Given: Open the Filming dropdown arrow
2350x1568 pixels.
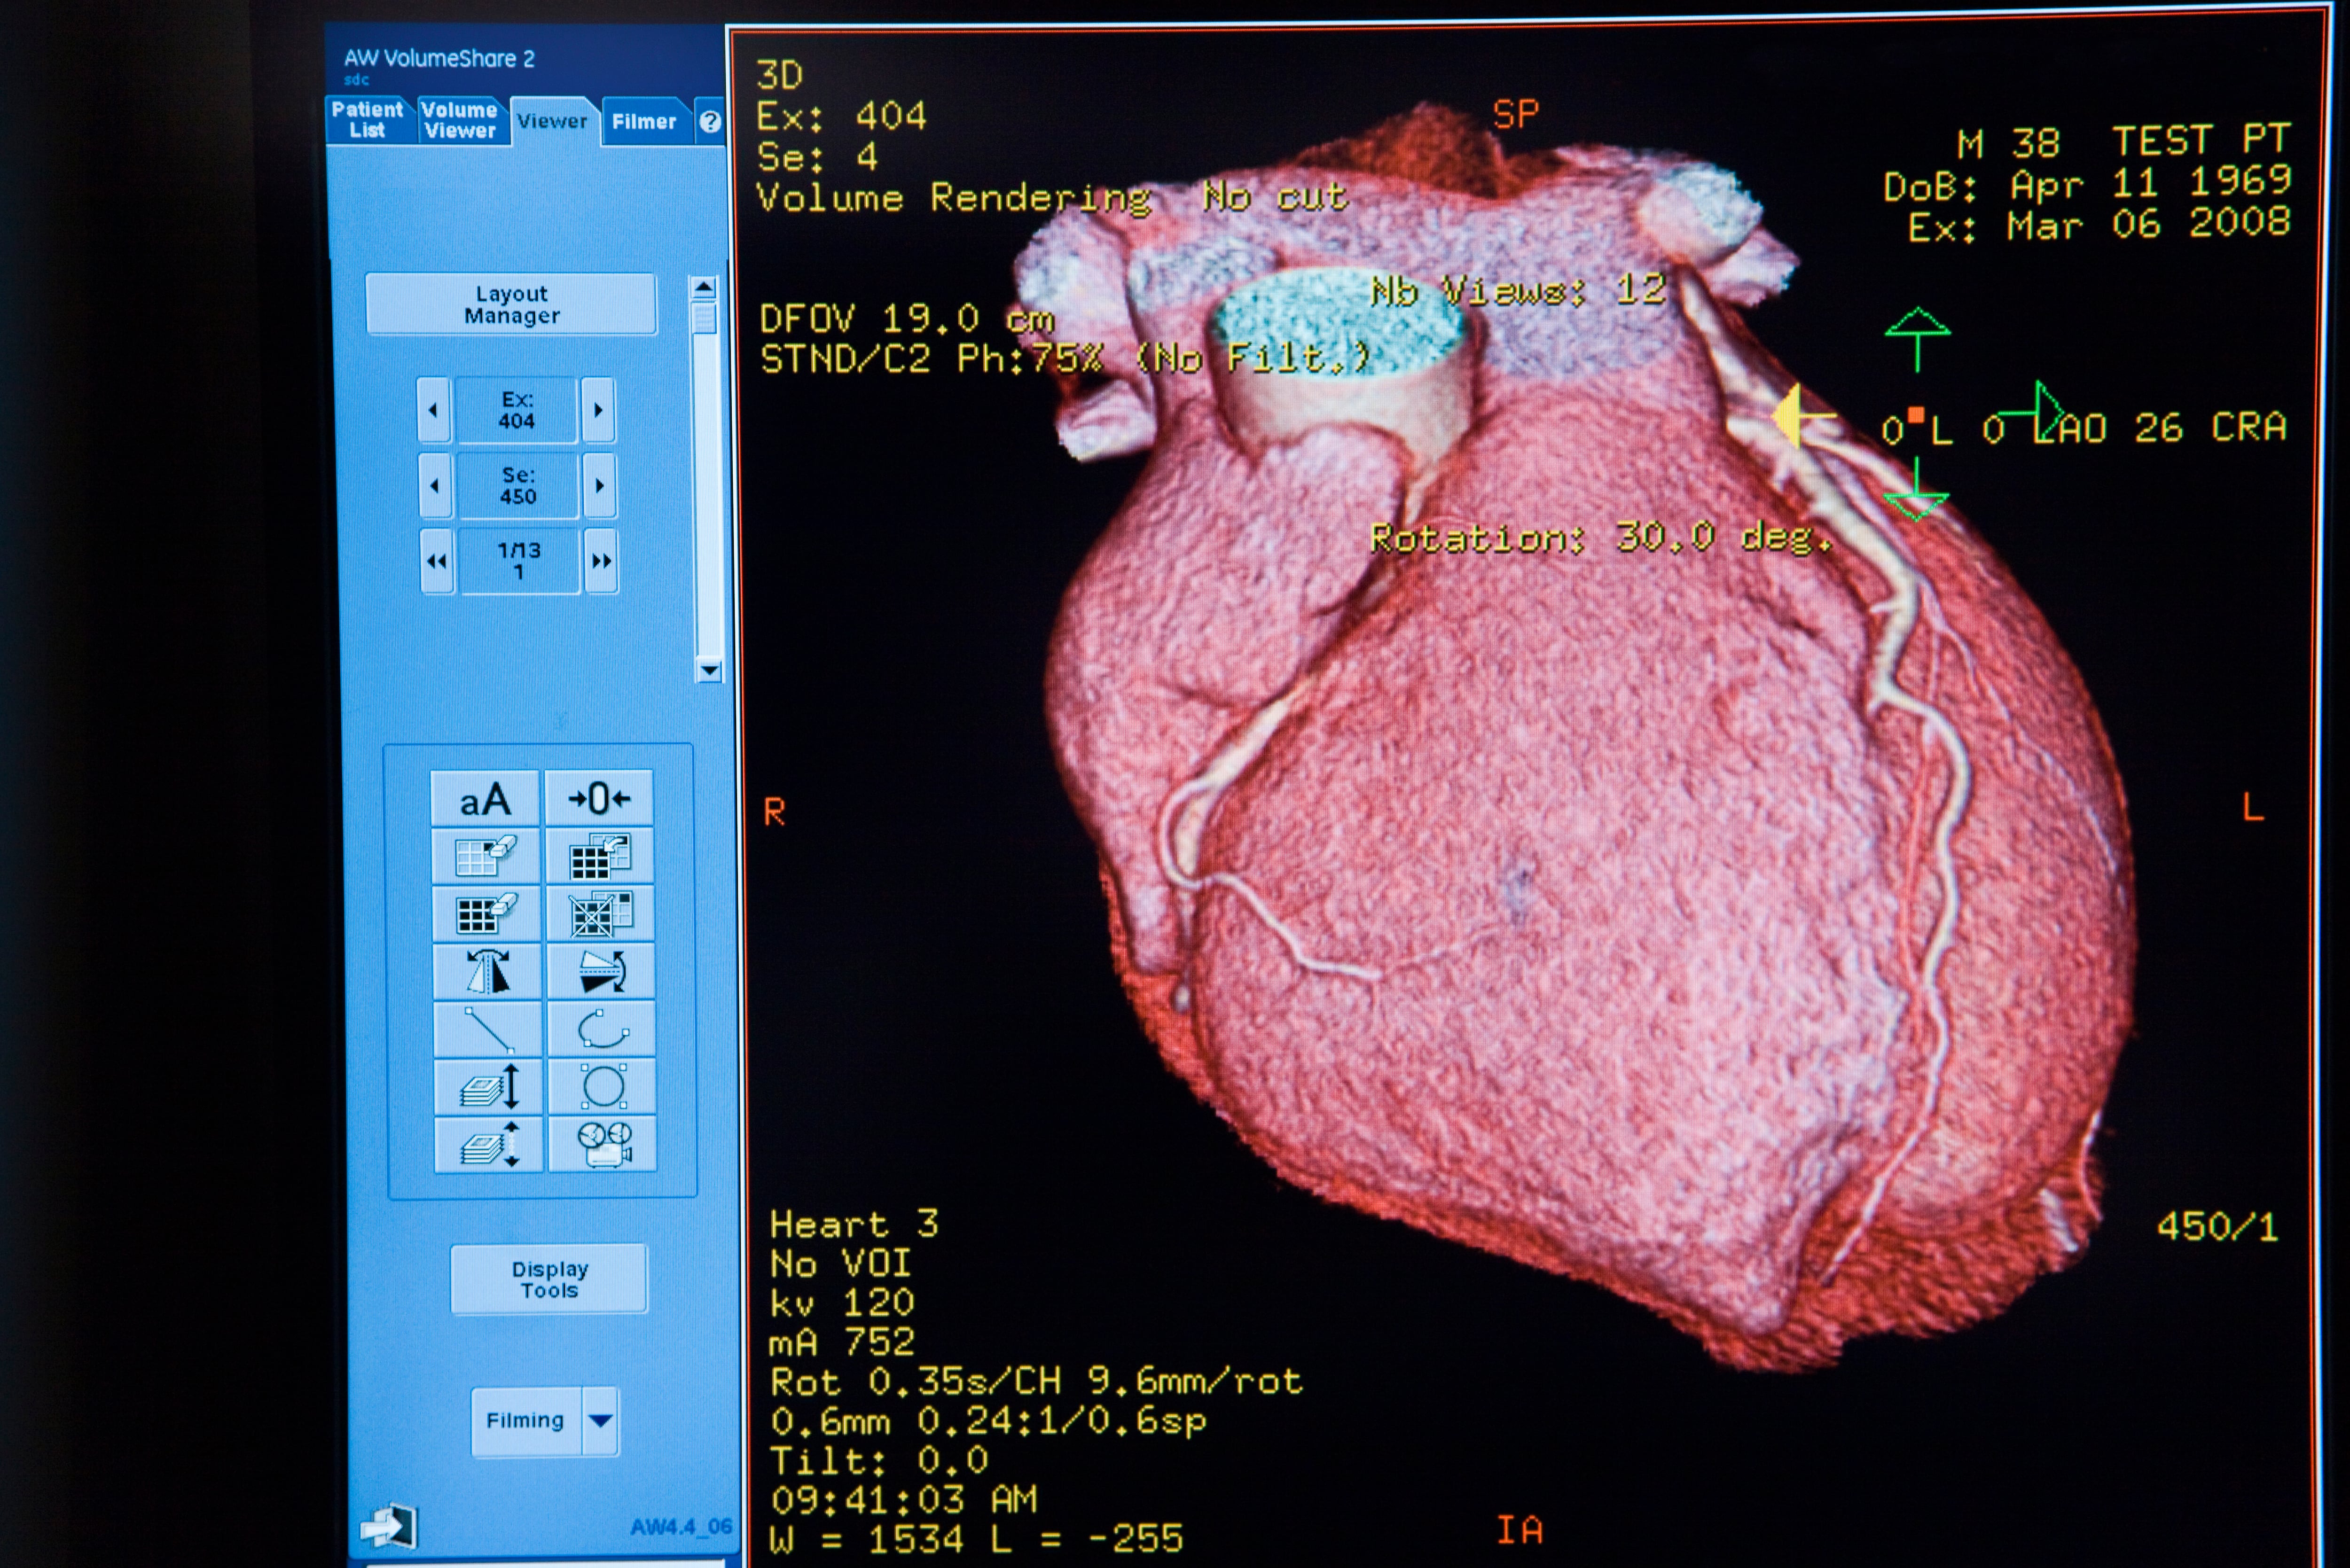Looking at the screenshot, I should pos(600,1421).
